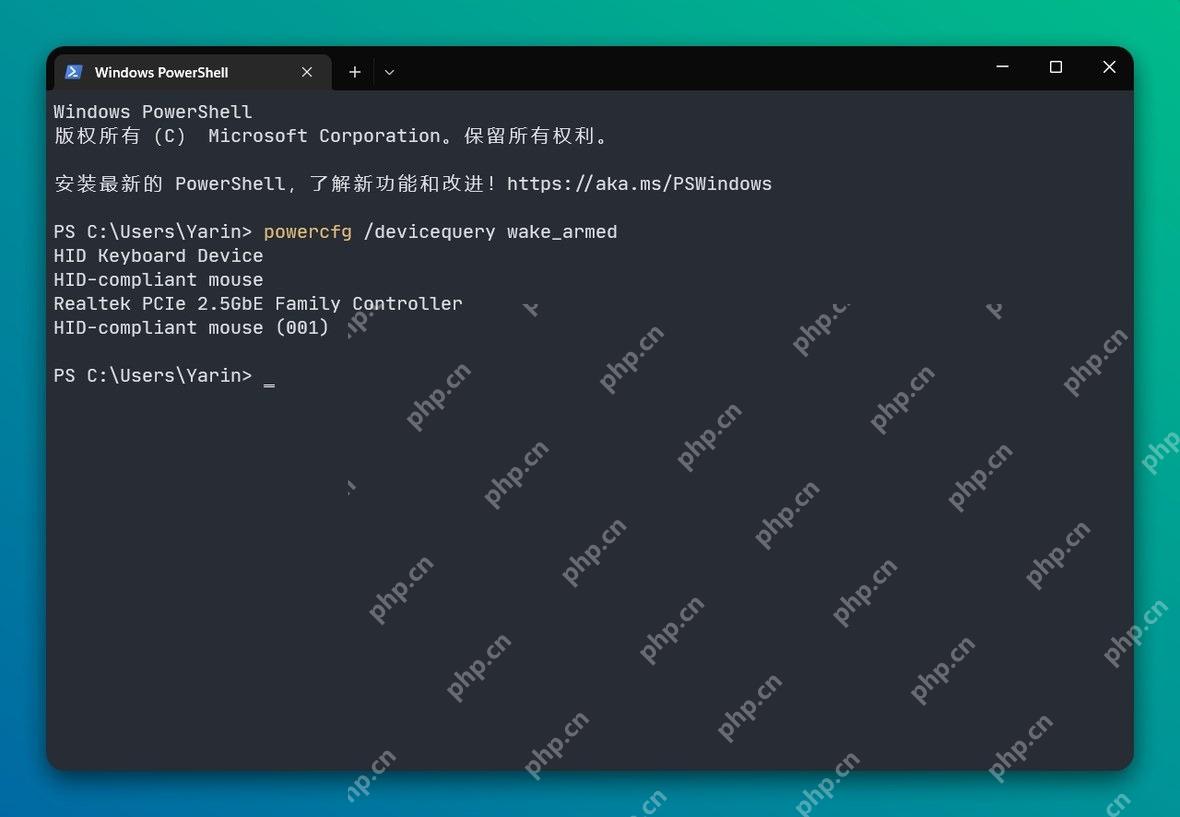The image size is (1180, 817).
Task: Open a new tab with plus button
Action: (x=354, y=72)
